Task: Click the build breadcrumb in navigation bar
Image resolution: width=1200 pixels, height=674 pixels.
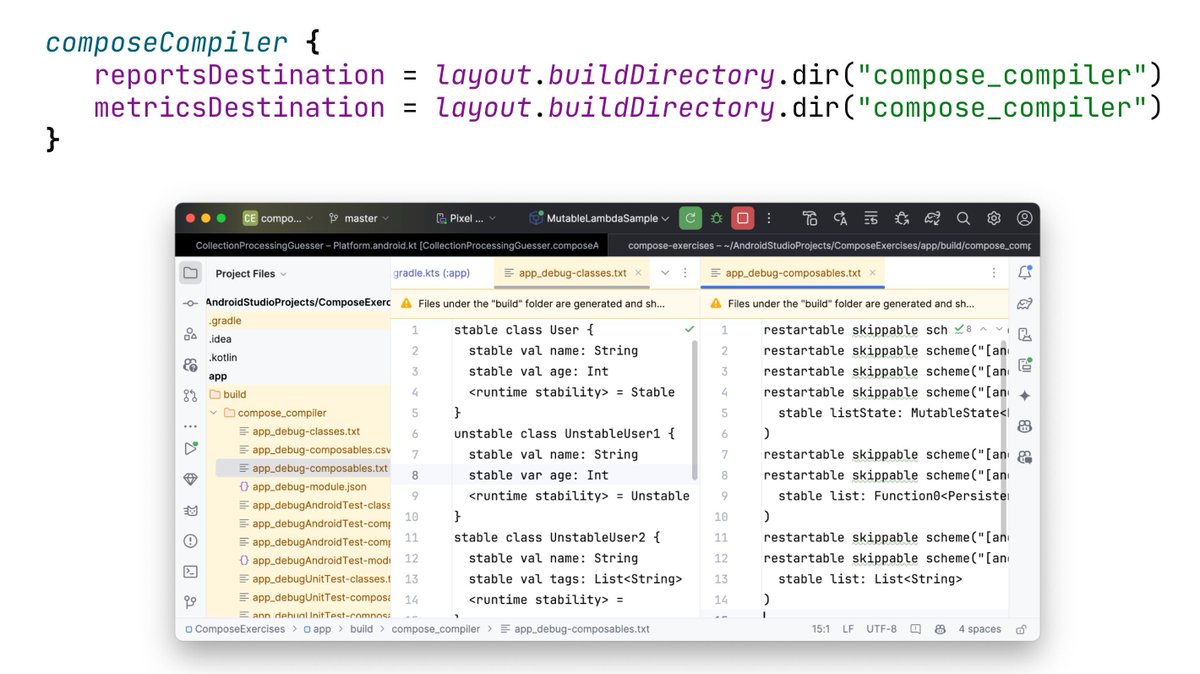Action: (361, 629)
